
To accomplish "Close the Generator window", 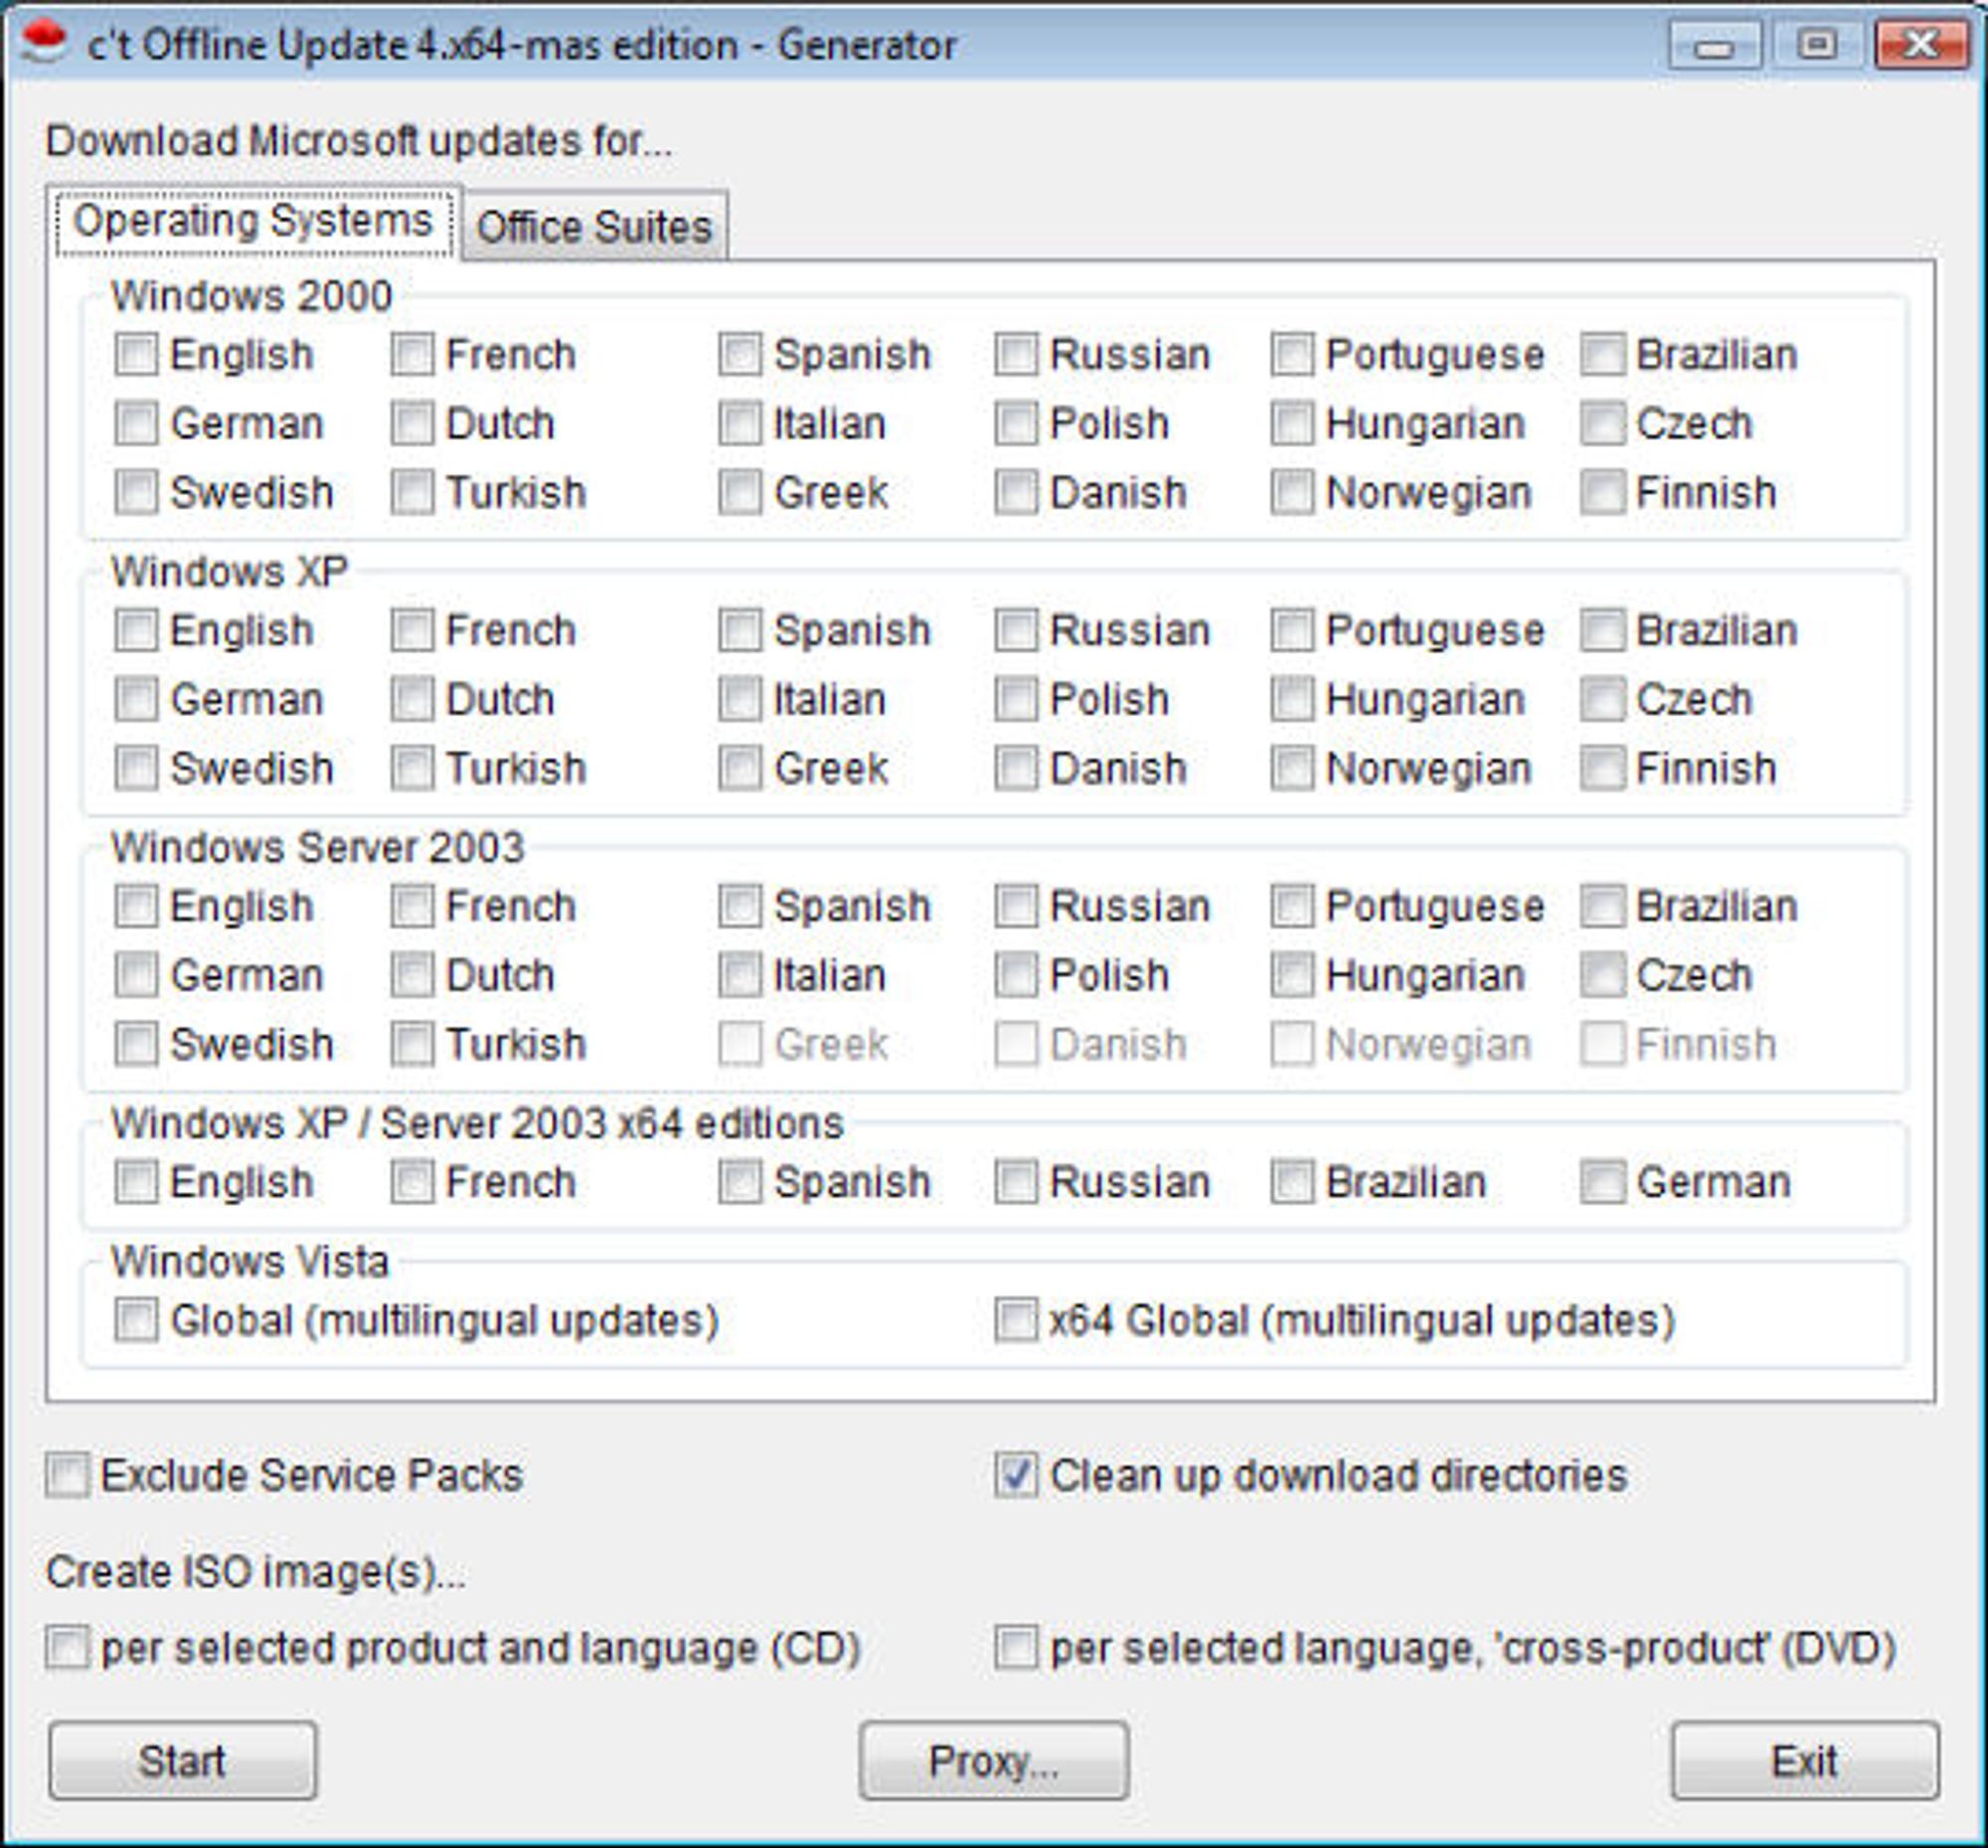I will click(1921, 45).
